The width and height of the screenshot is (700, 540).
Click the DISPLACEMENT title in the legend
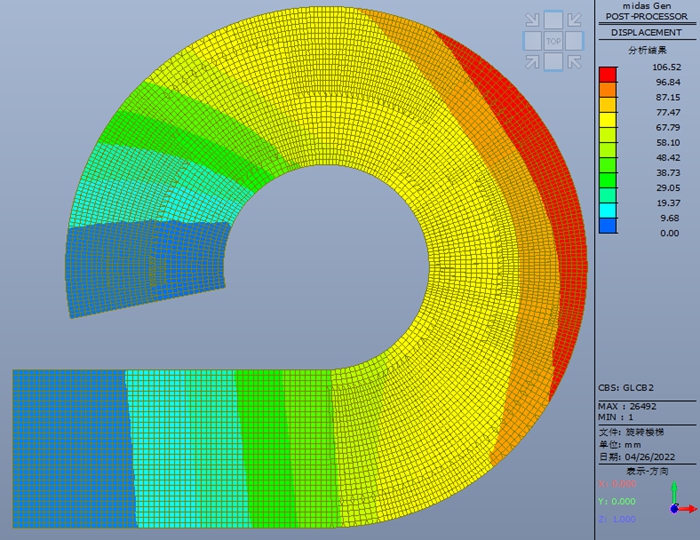coord(646,32)
